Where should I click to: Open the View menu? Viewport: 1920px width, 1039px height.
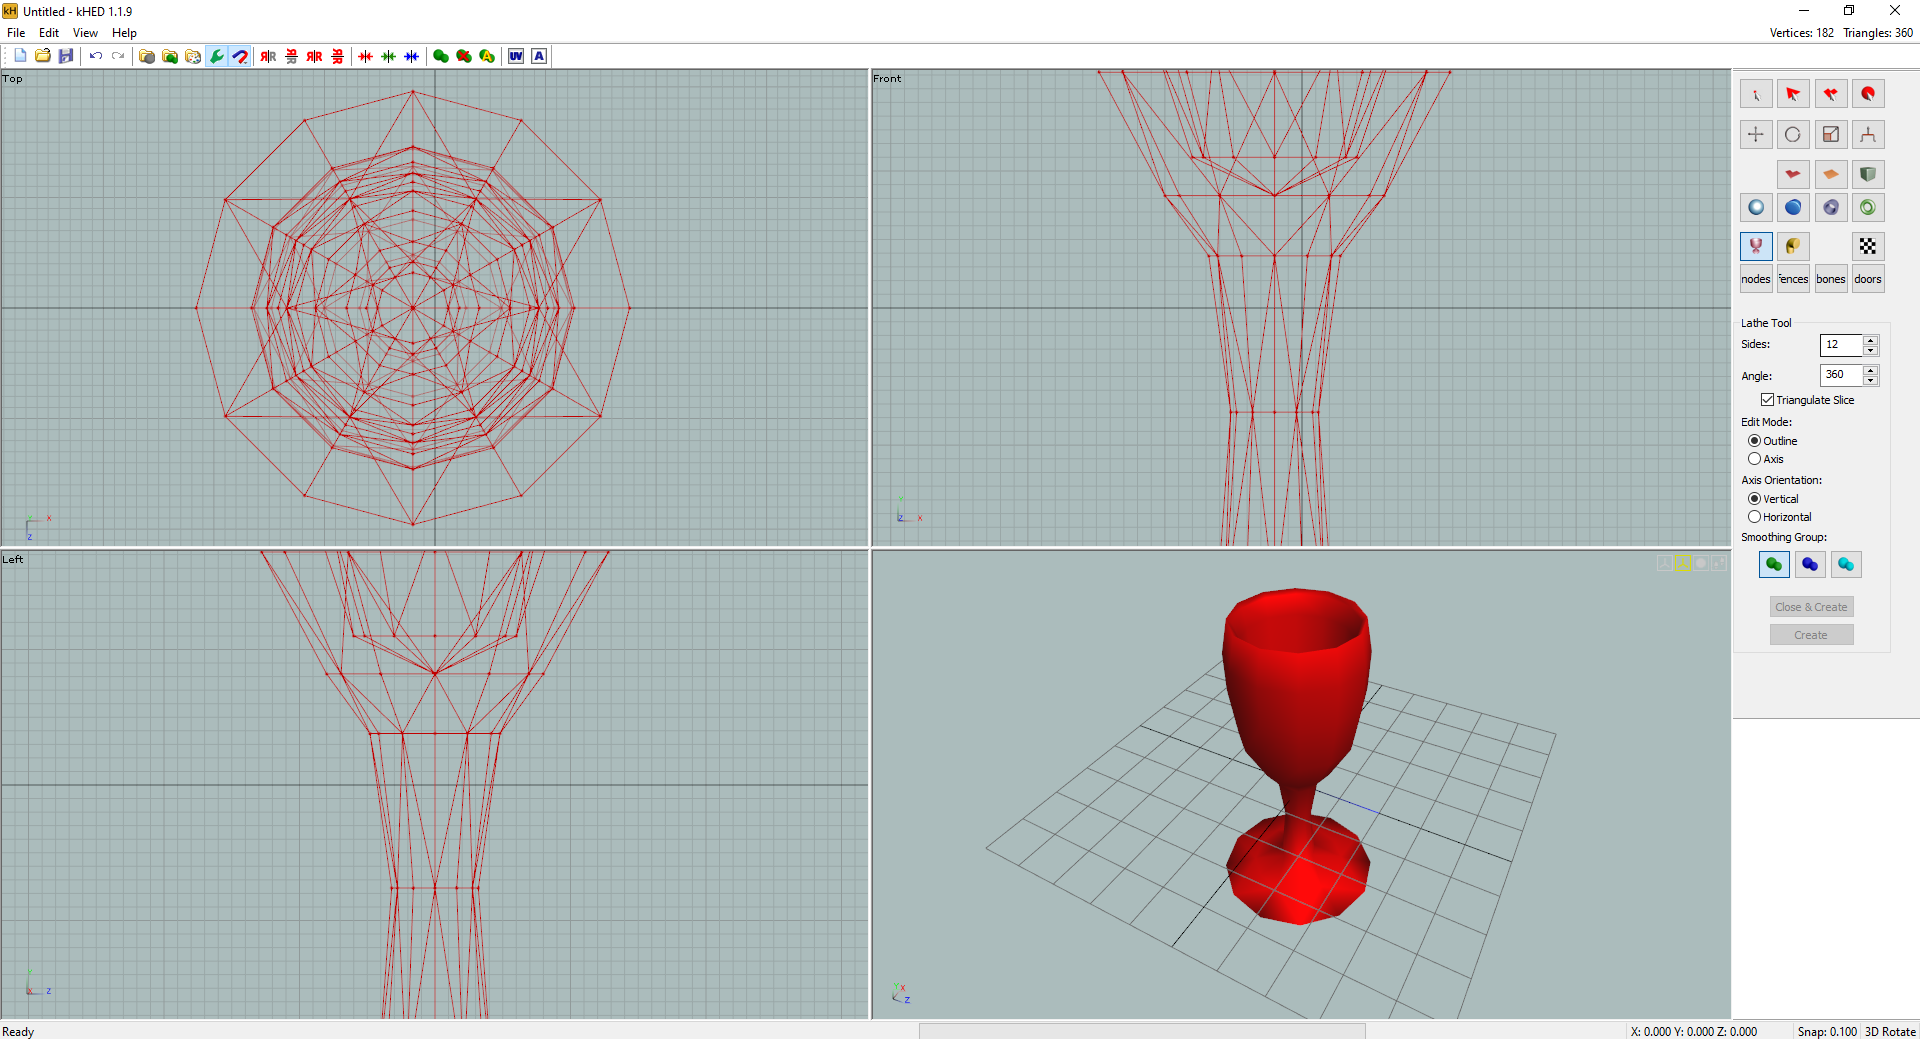[85, 33]
